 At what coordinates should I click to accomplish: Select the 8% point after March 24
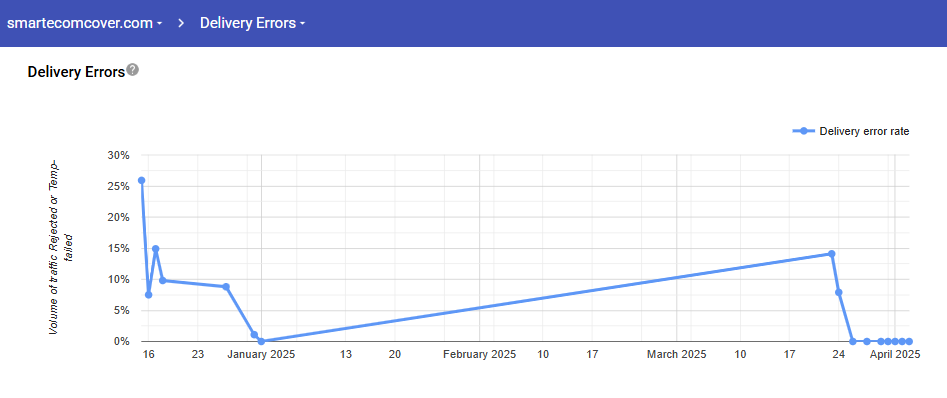click(x=839, y=292)
